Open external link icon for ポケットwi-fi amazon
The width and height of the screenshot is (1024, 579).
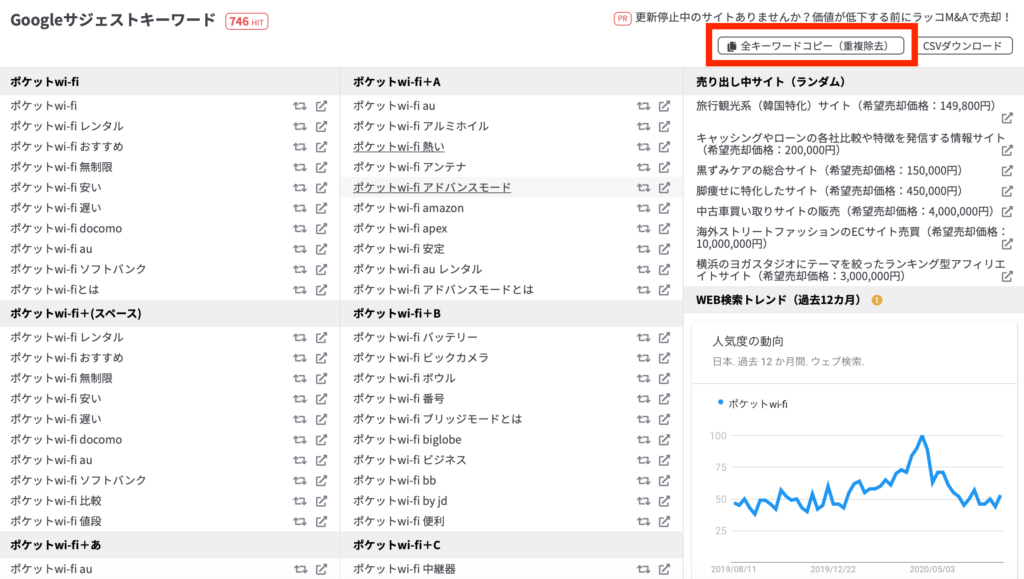click(664, 208)
